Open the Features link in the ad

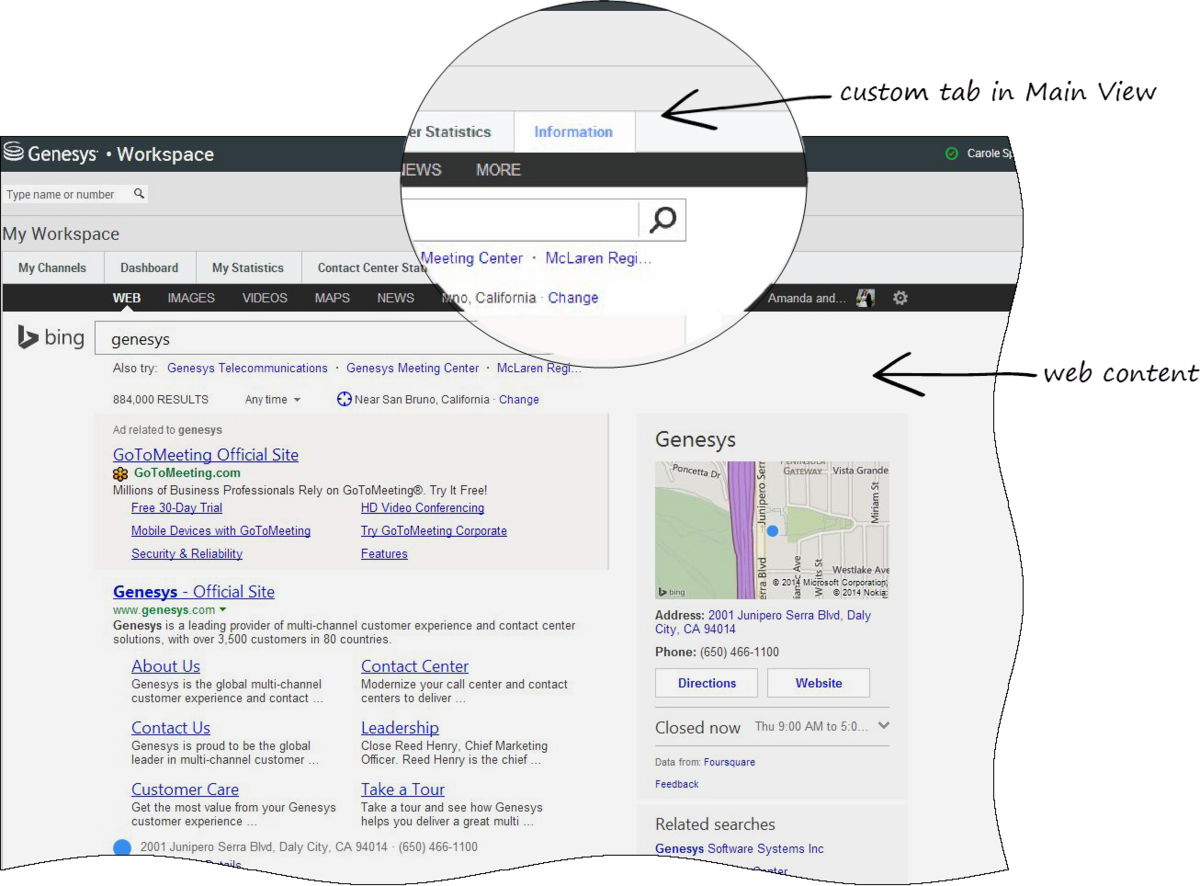384,554
